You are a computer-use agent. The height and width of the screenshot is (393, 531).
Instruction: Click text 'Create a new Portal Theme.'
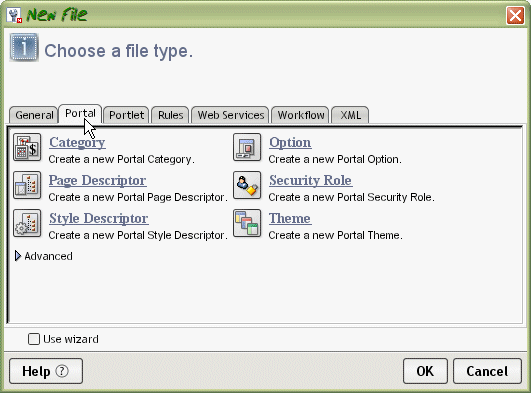(x=336, y=235)
